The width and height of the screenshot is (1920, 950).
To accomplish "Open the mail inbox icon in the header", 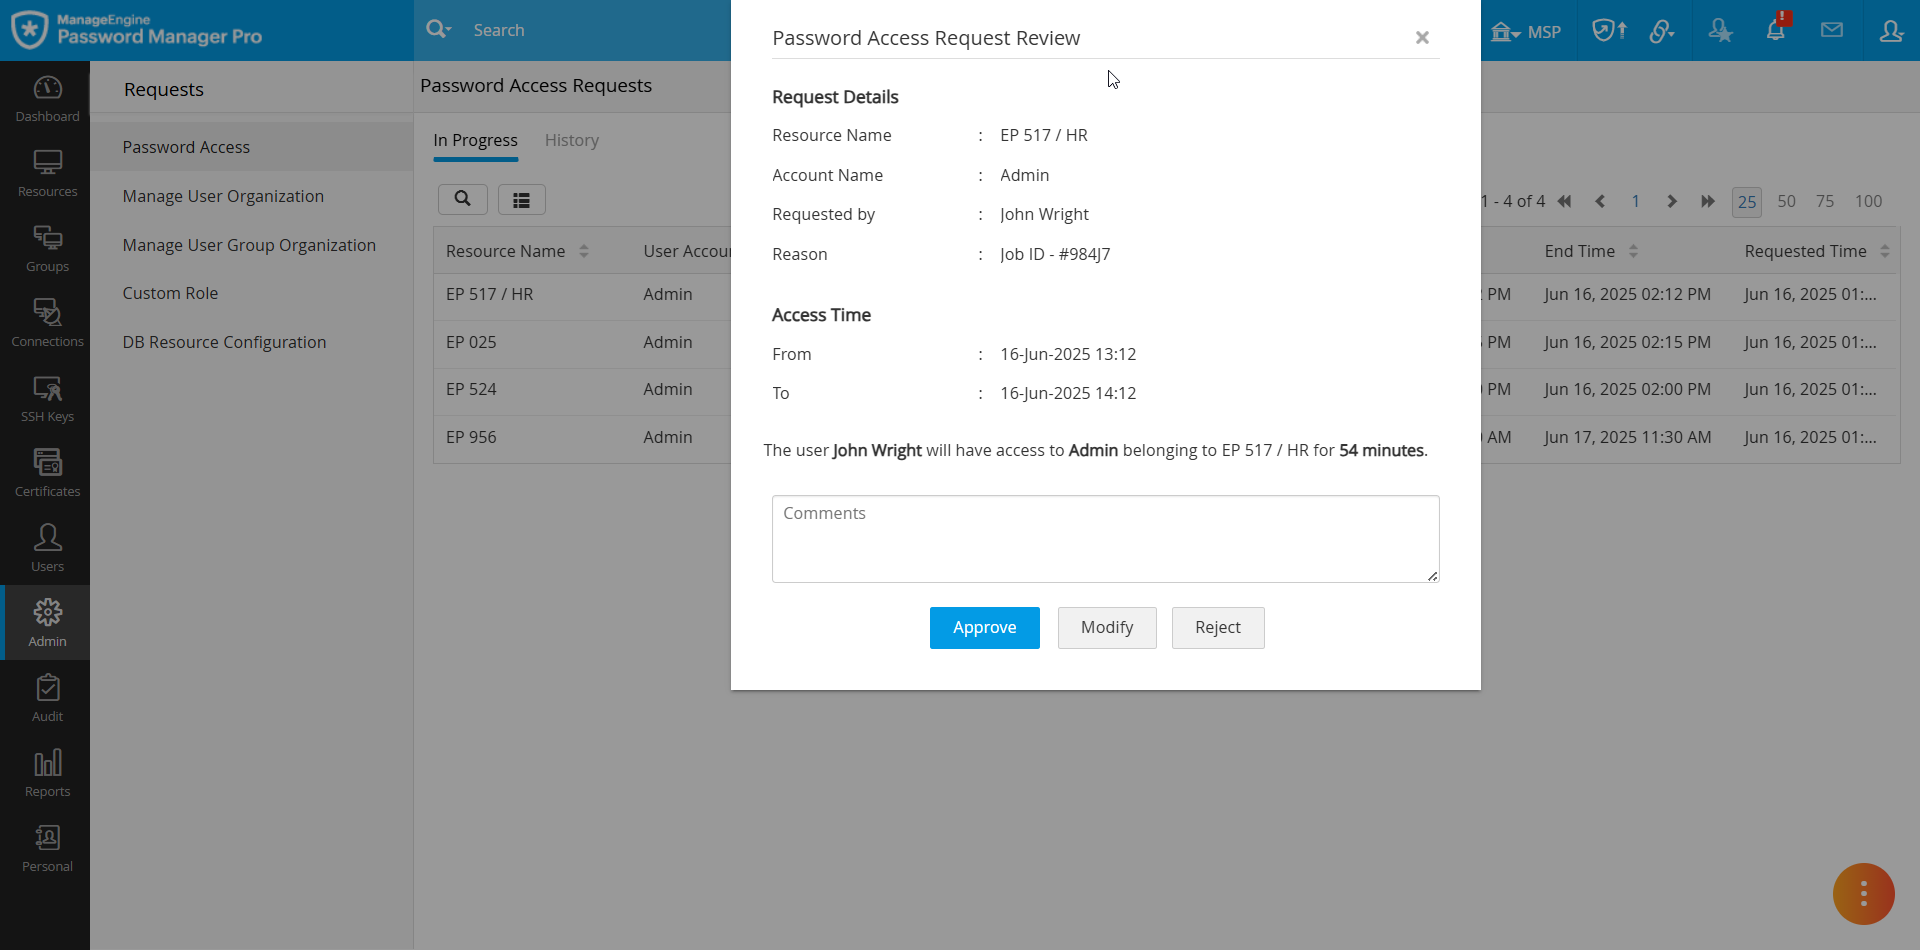I will (x=1833, y=30).
